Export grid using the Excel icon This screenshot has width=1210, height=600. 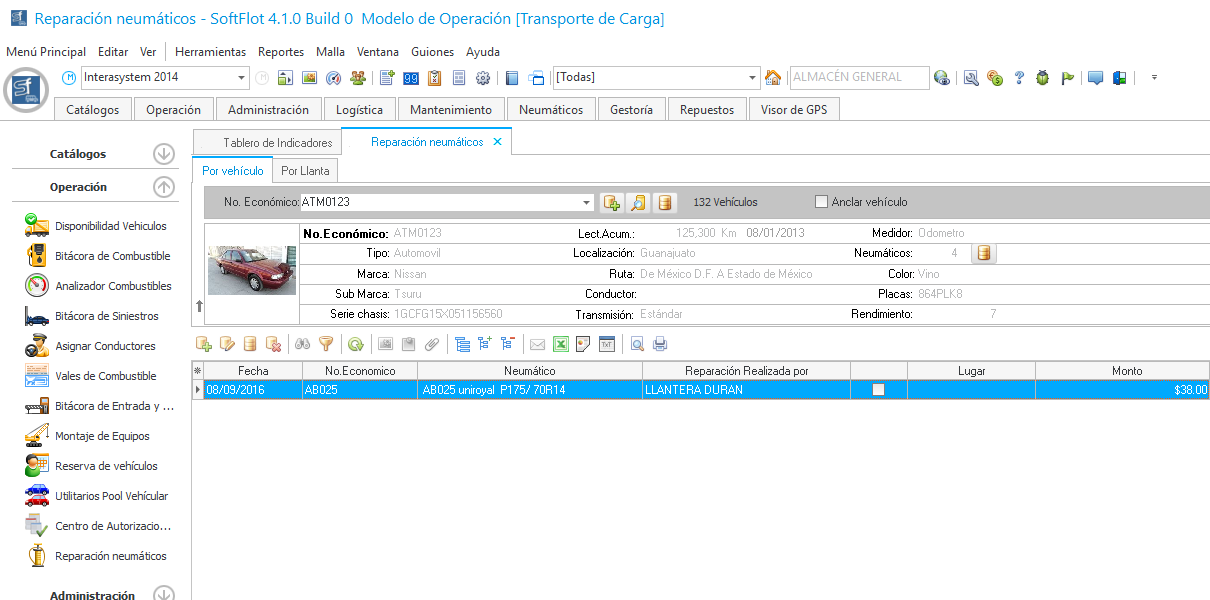pyautogui.click(x=561, y=344)
